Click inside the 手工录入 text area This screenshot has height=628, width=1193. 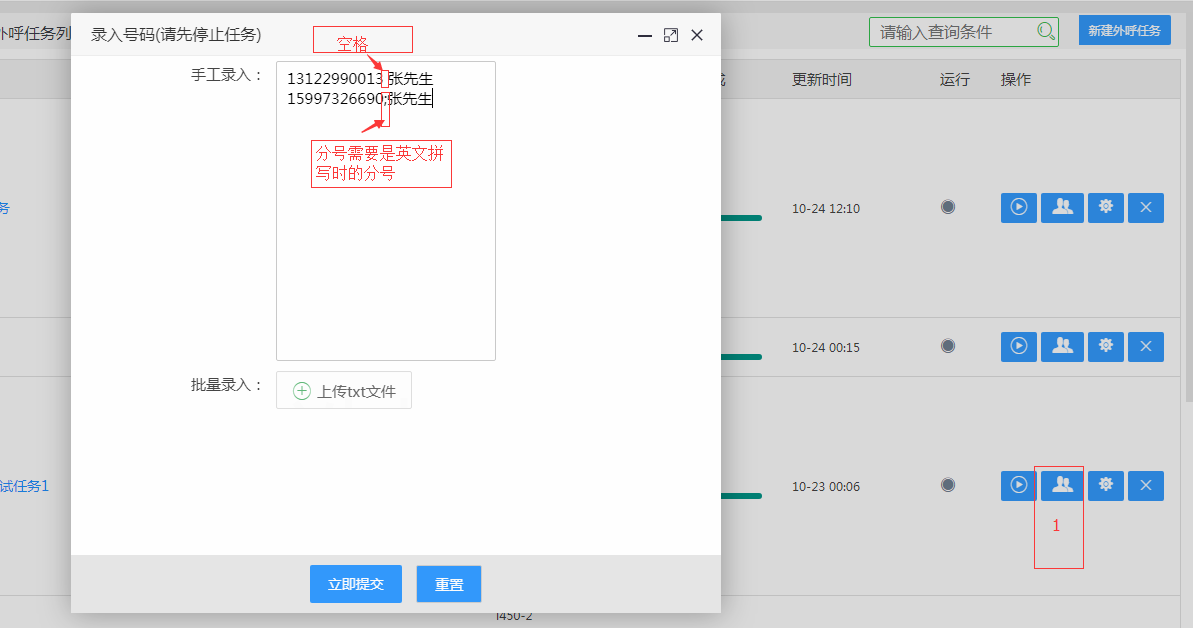click(x=385, y=240)
